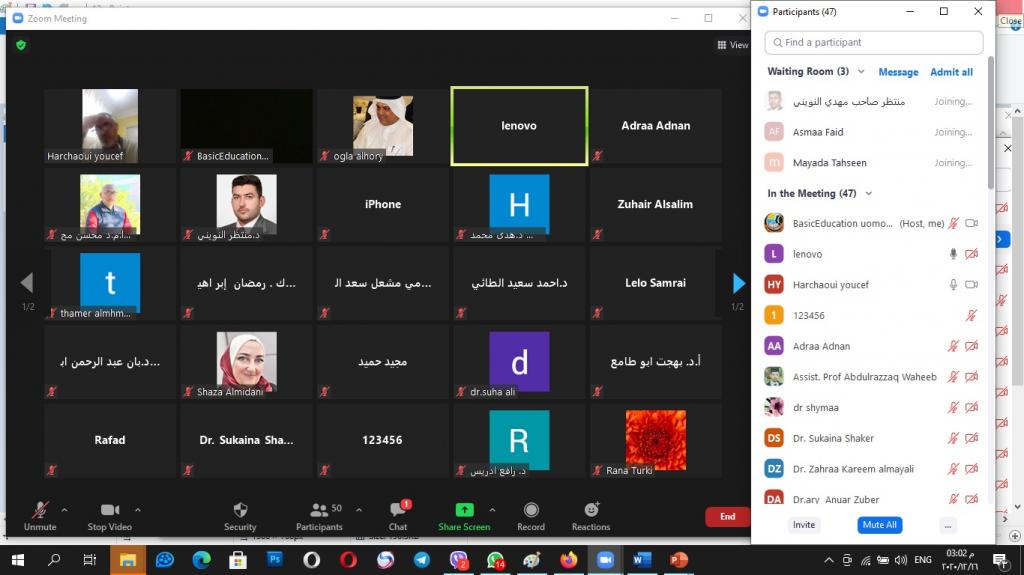This screenshot has height=575, width=1024.
Task: Click the Find a participant search field
Action: click(873, 43)
